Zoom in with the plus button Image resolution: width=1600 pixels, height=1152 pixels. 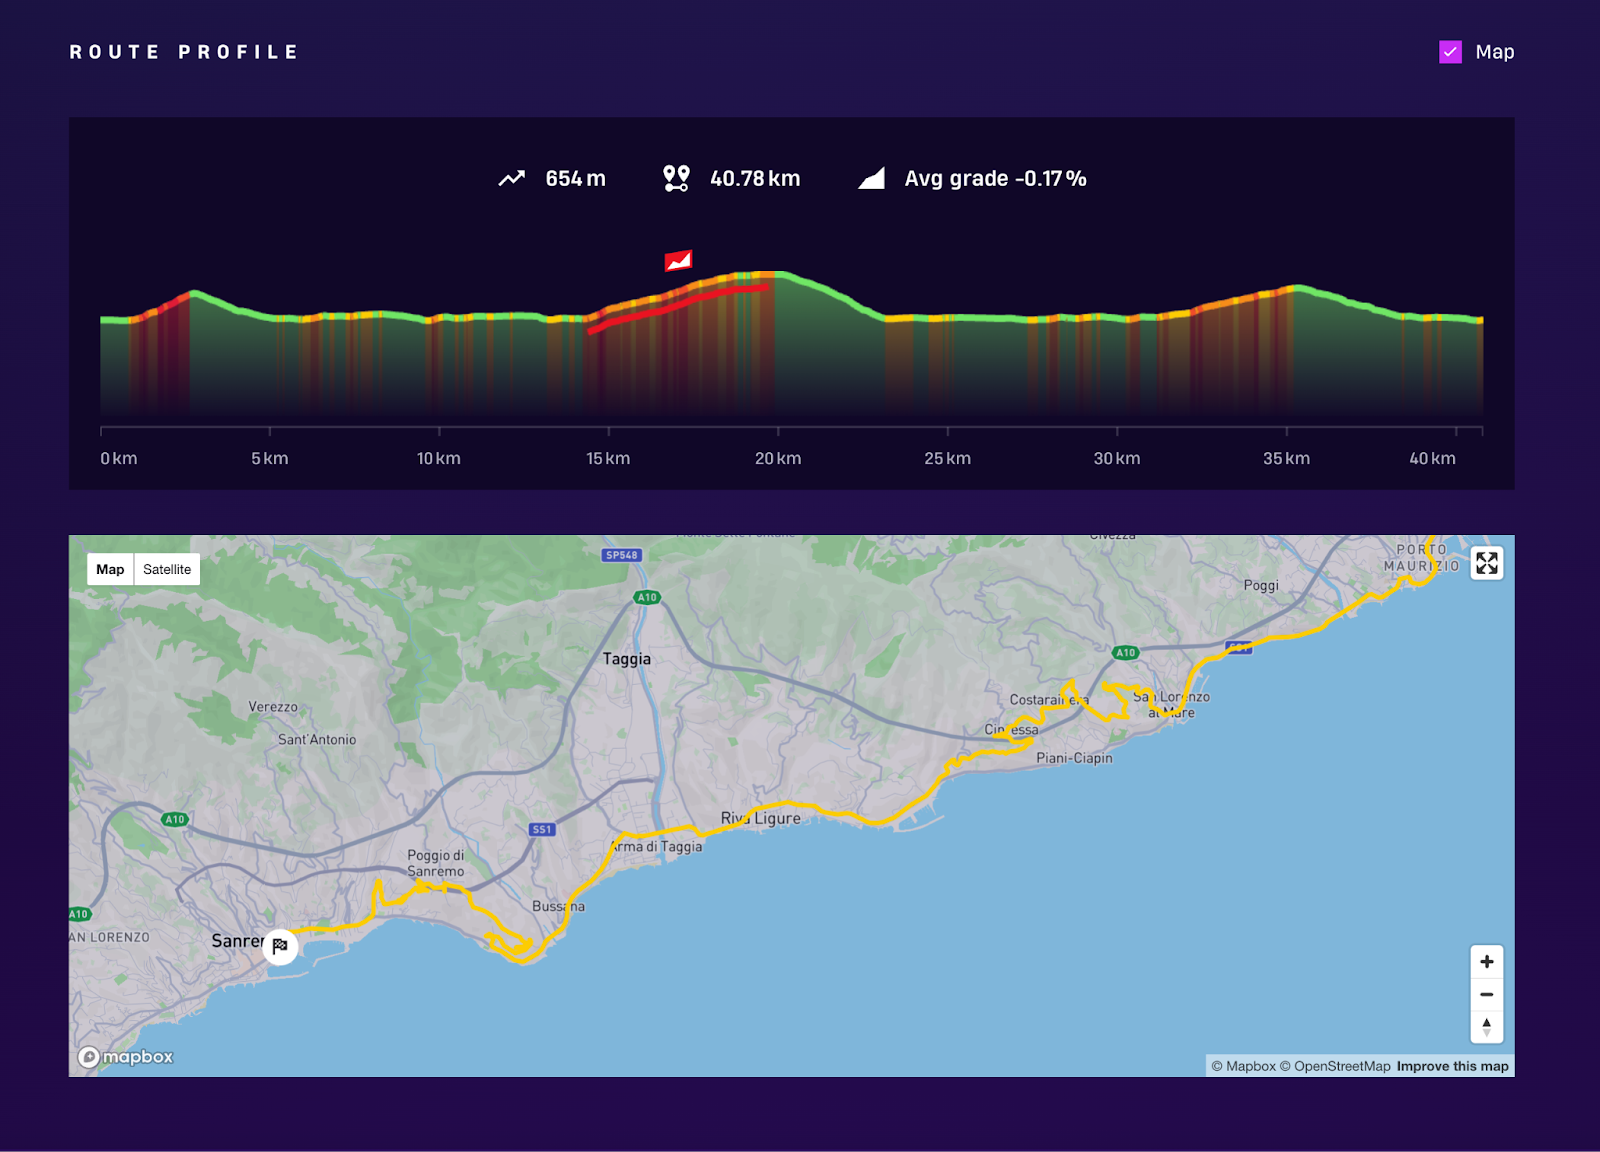point(1487,960)
